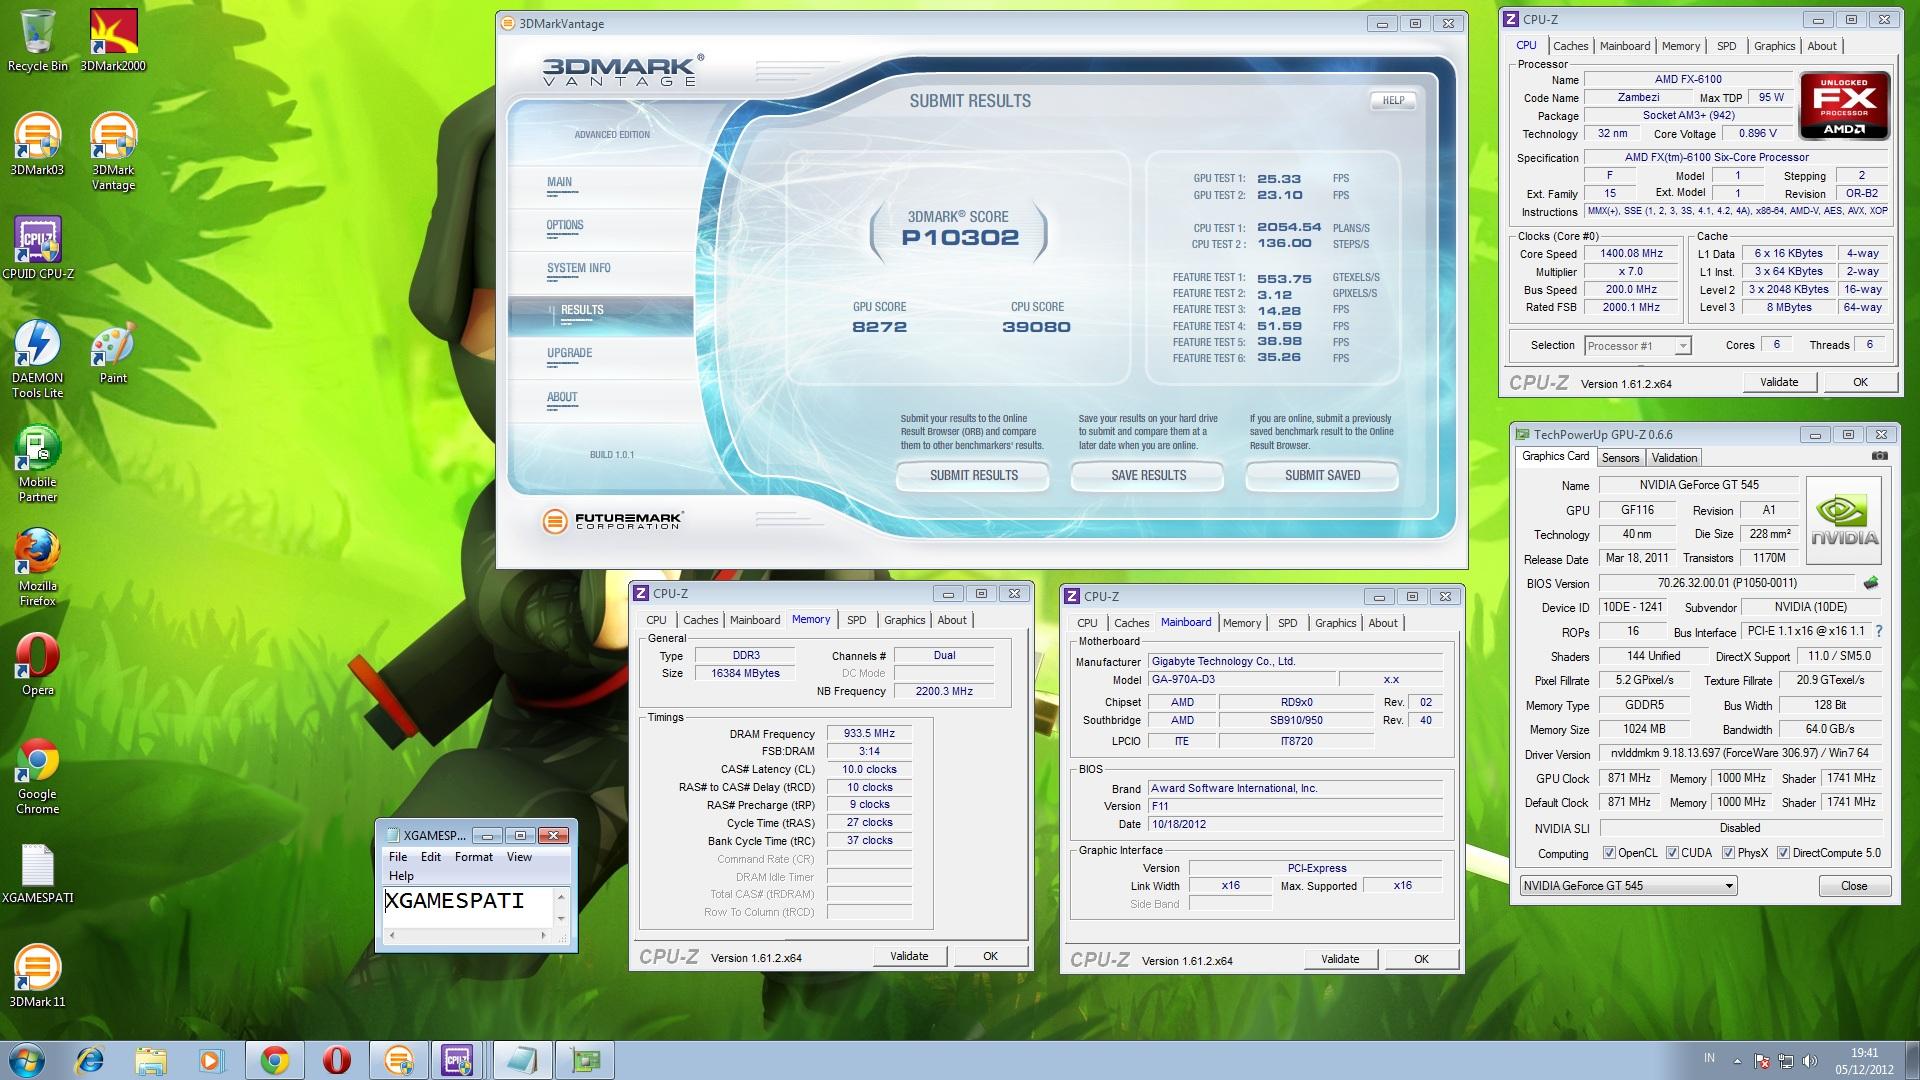Toggle the OpenCL checkbox in GPU-Z
1920x1080 pixels.
[x=1609, y=853]
